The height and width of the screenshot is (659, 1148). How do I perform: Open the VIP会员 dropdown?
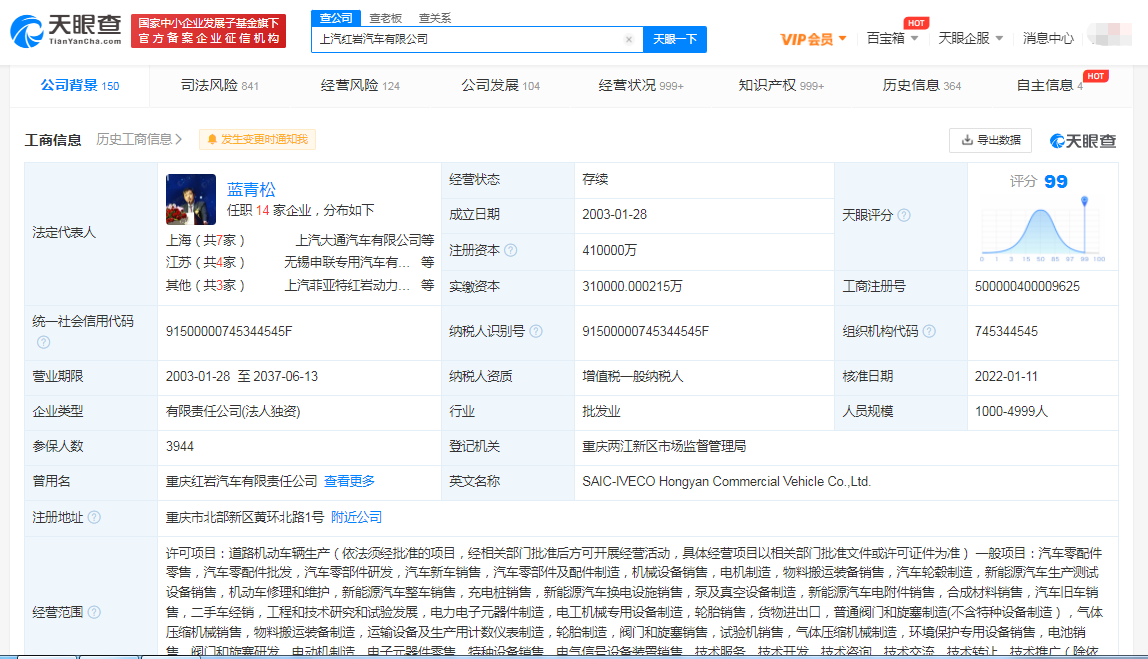[813, 39]
